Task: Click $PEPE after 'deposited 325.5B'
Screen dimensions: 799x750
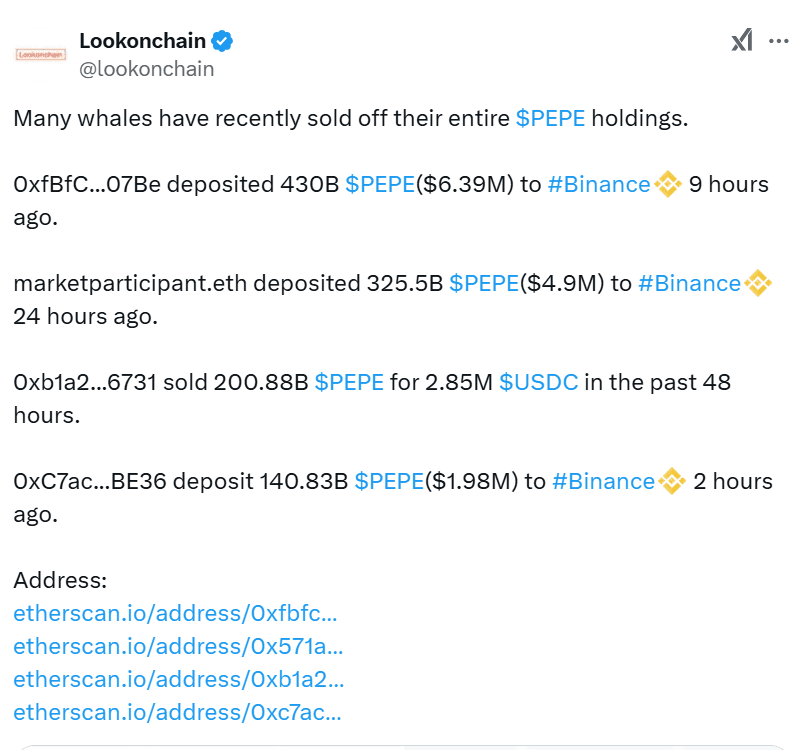Action: pos(484,283)
